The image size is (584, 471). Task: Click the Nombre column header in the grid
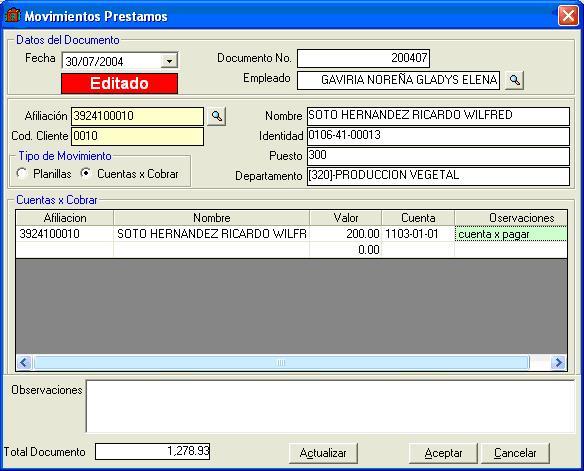tap(212, 218)
